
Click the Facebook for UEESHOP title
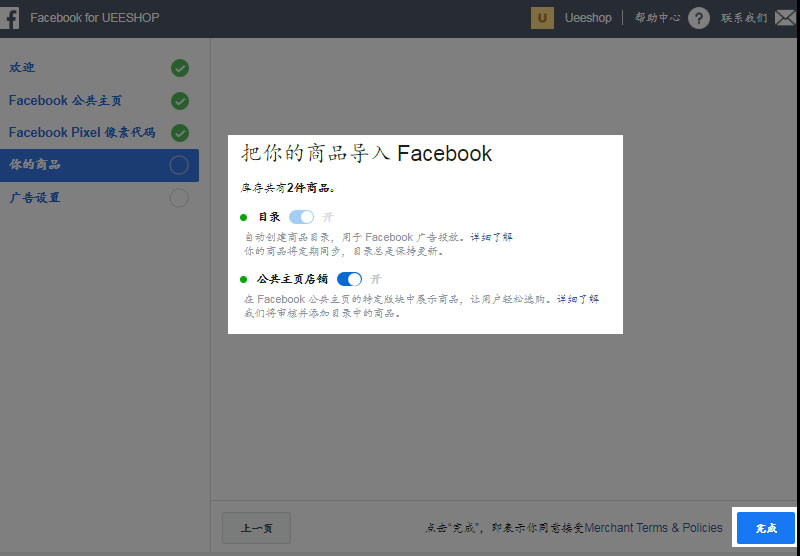[94, 18]
